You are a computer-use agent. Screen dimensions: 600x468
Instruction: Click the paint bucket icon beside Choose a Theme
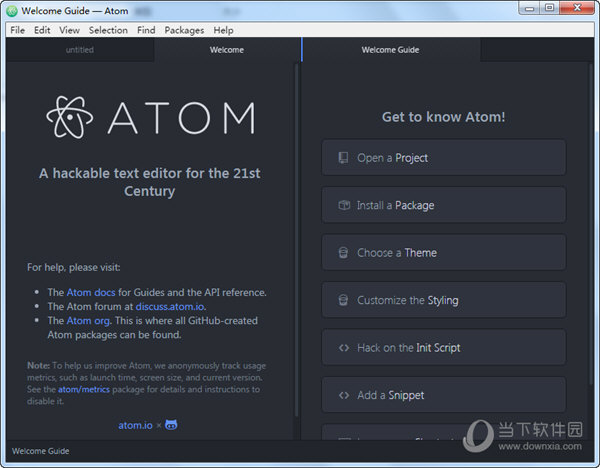pyautogui.click(x=343, y=253)
